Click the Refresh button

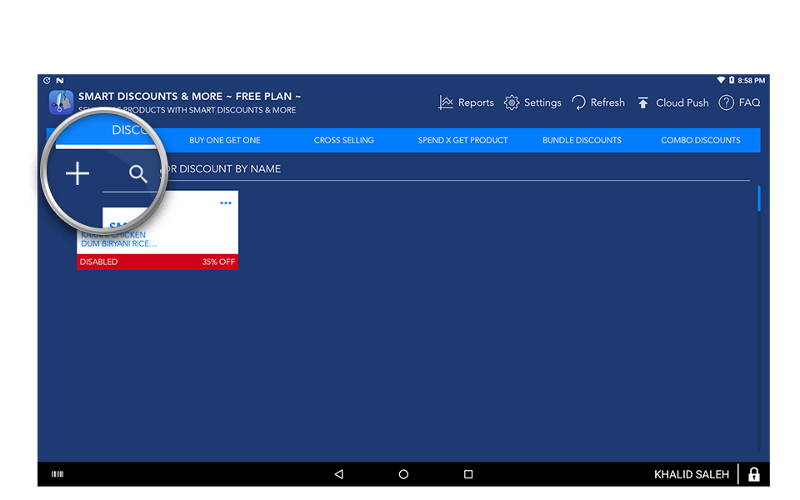click(598, 103)
